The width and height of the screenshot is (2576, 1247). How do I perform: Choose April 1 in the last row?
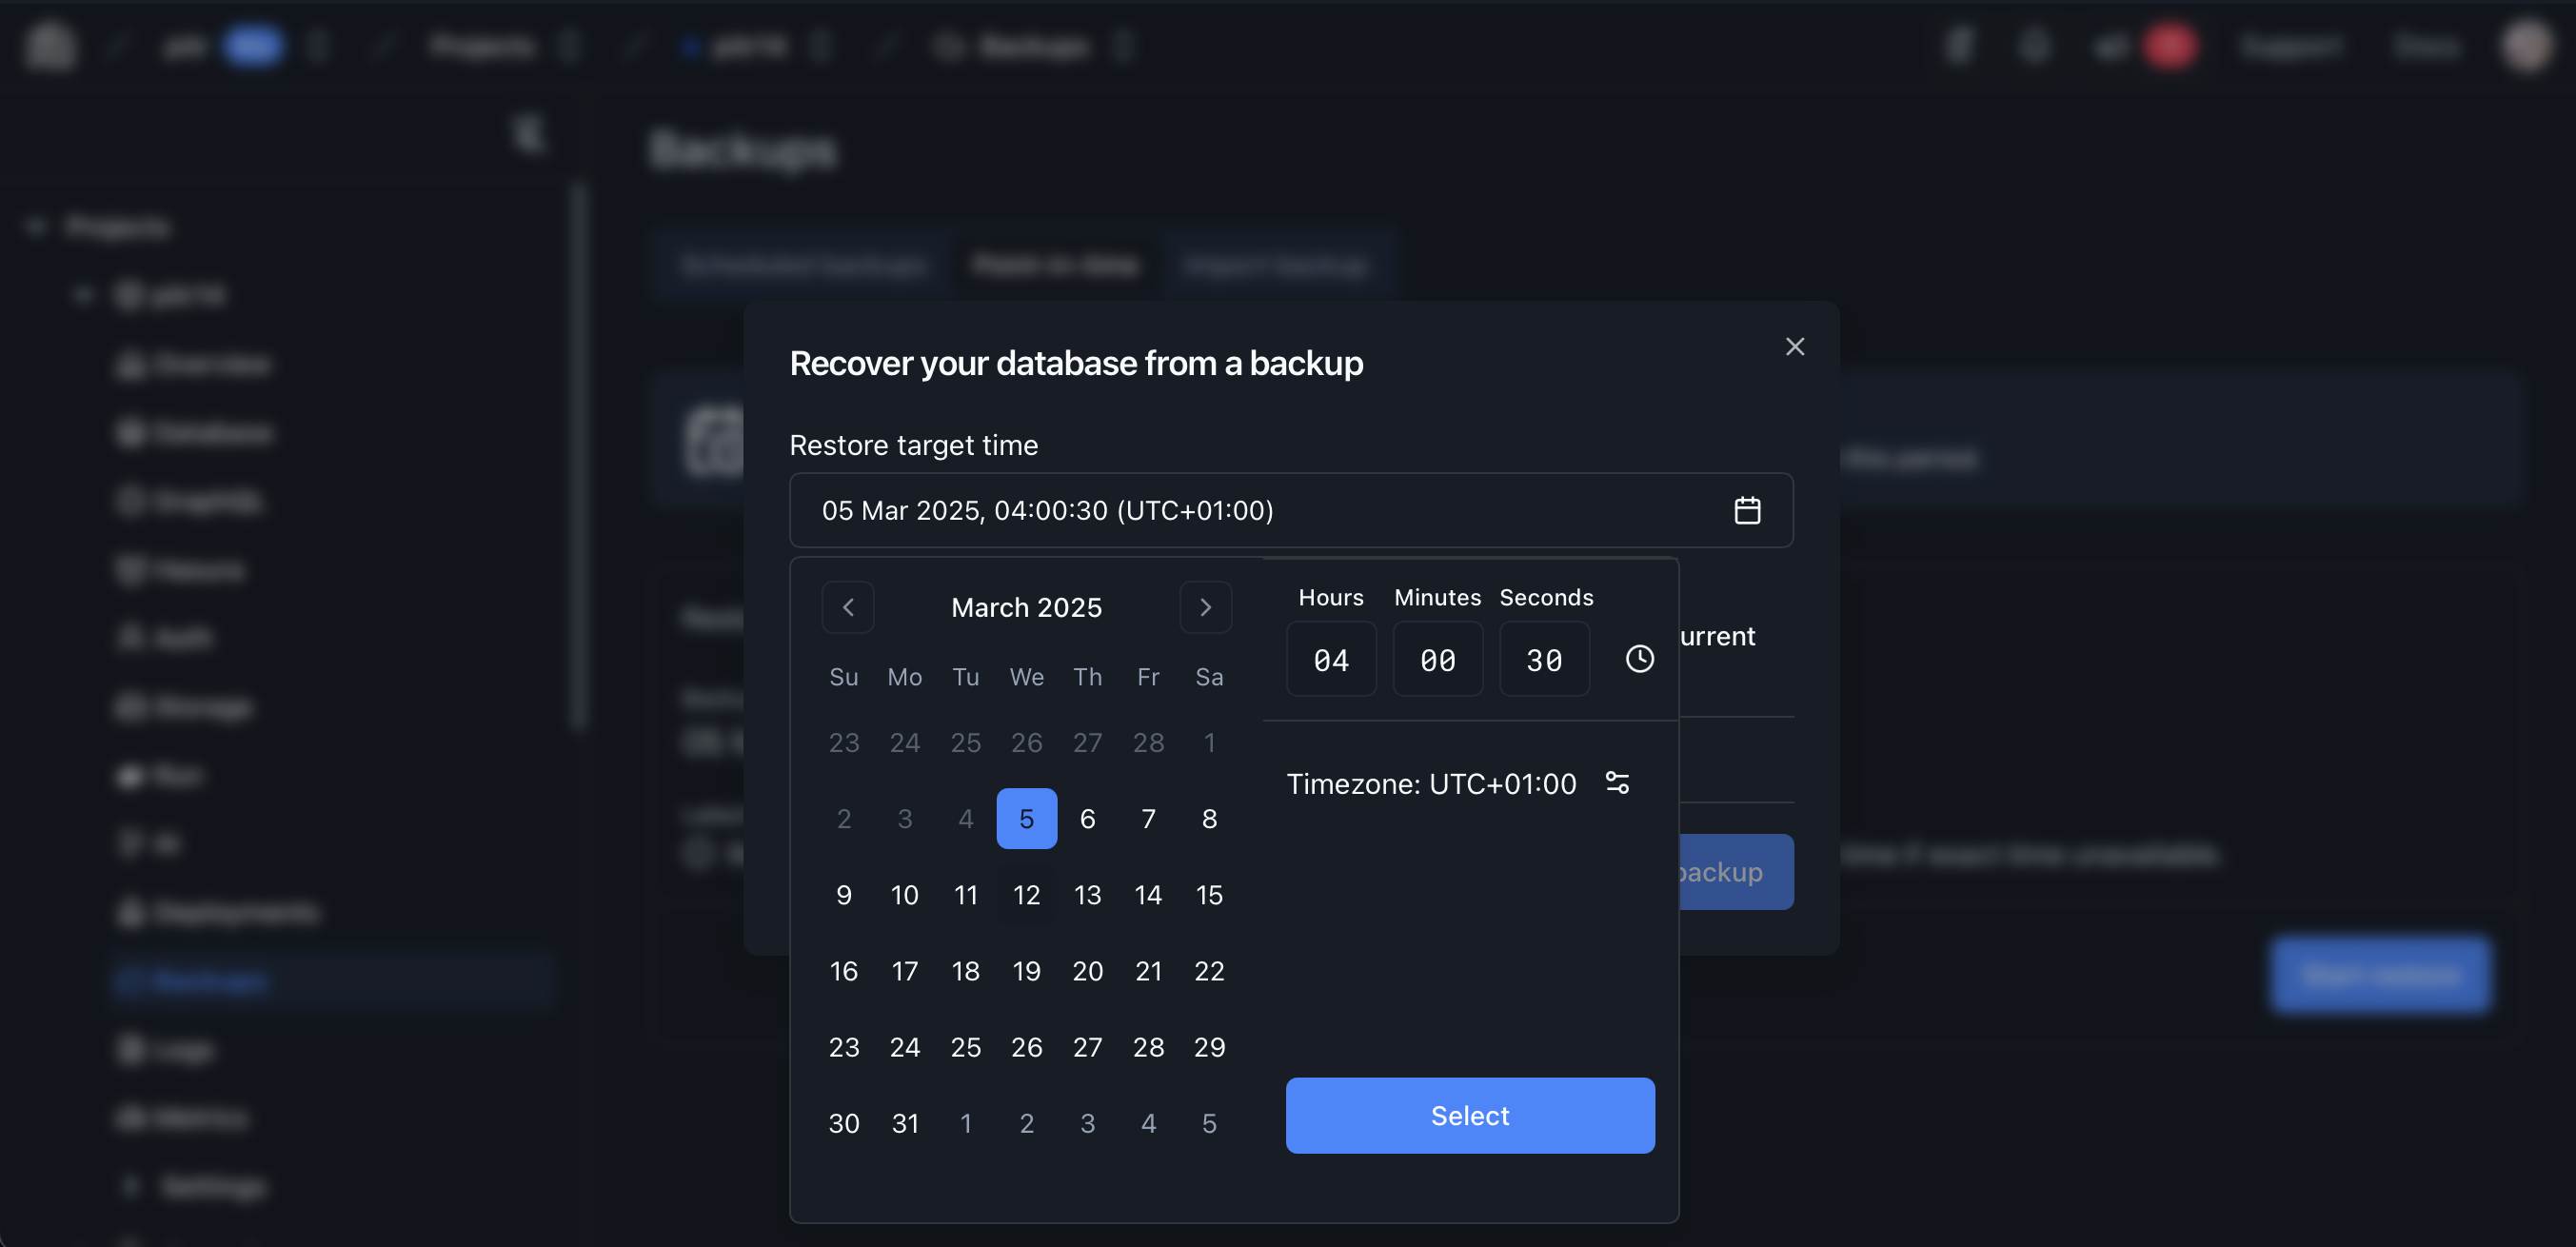coord(965,1123)
